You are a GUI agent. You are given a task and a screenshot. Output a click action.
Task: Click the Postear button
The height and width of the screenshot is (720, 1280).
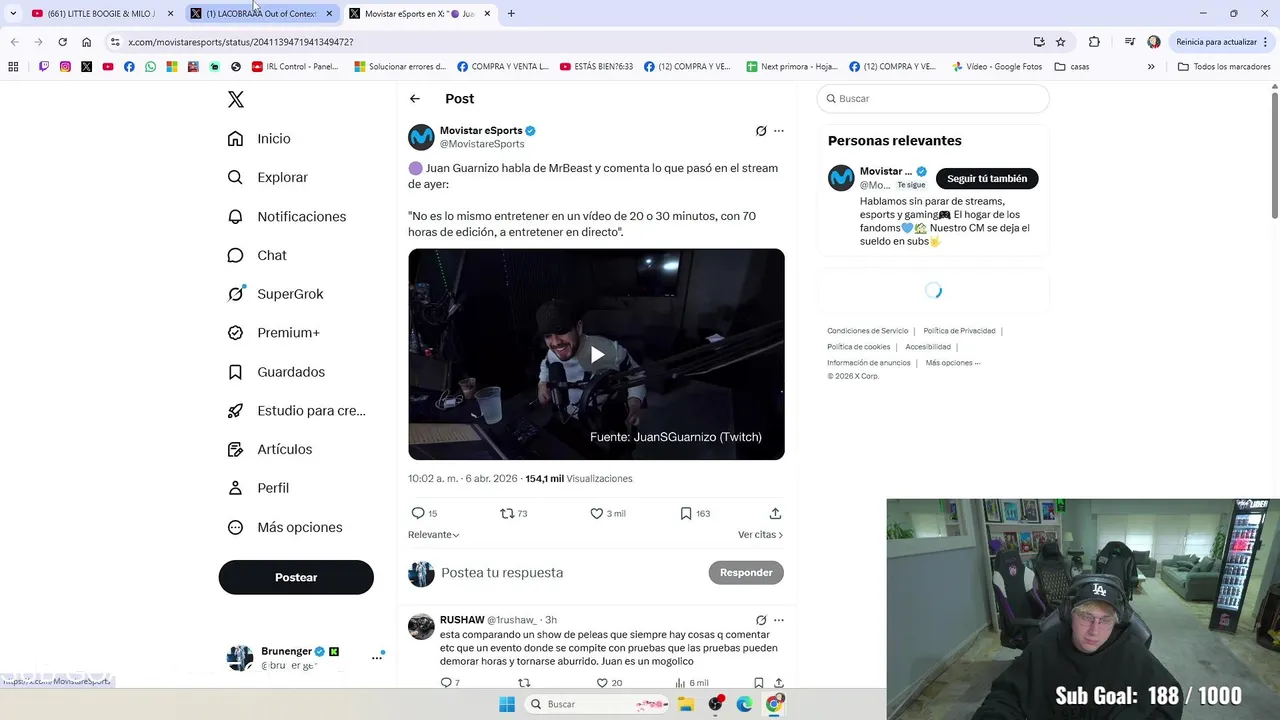296,577
